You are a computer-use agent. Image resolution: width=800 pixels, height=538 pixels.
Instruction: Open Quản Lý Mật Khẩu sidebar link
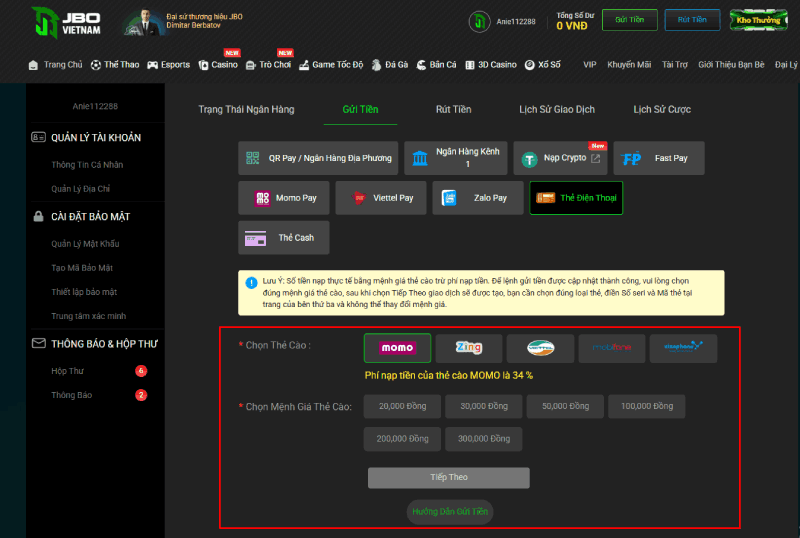coord(85,244)
